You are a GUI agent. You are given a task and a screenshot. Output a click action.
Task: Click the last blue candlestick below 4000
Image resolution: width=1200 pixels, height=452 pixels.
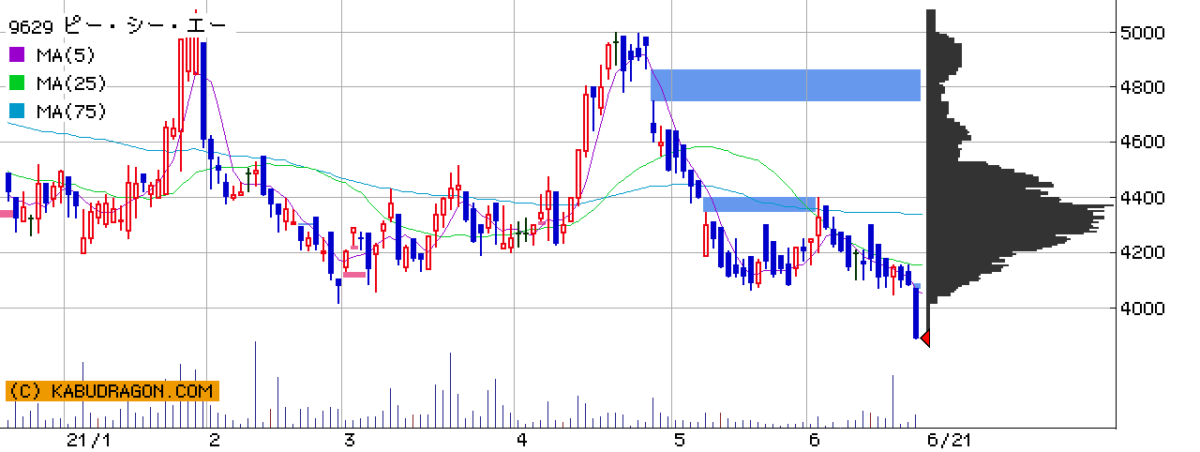(915, 312)
